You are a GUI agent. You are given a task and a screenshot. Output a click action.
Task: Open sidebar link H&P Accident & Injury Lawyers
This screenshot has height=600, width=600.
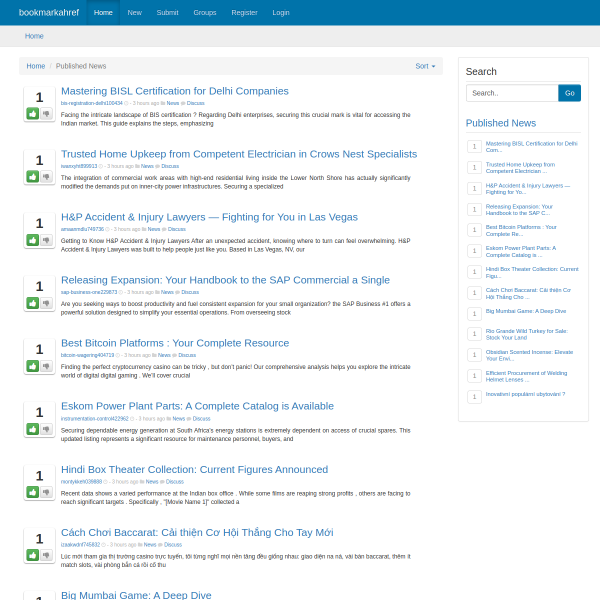point(528,189)
